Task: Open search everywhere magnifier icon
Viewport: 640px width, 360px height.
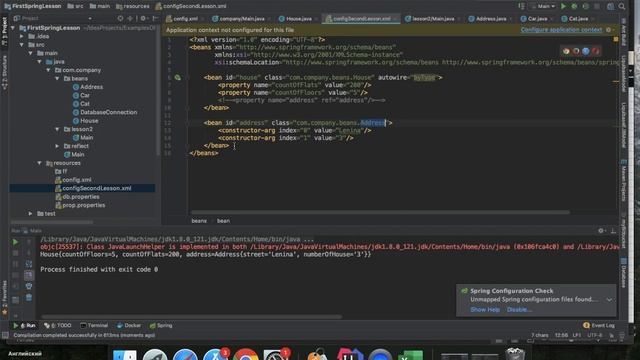Action: [622, 6]
